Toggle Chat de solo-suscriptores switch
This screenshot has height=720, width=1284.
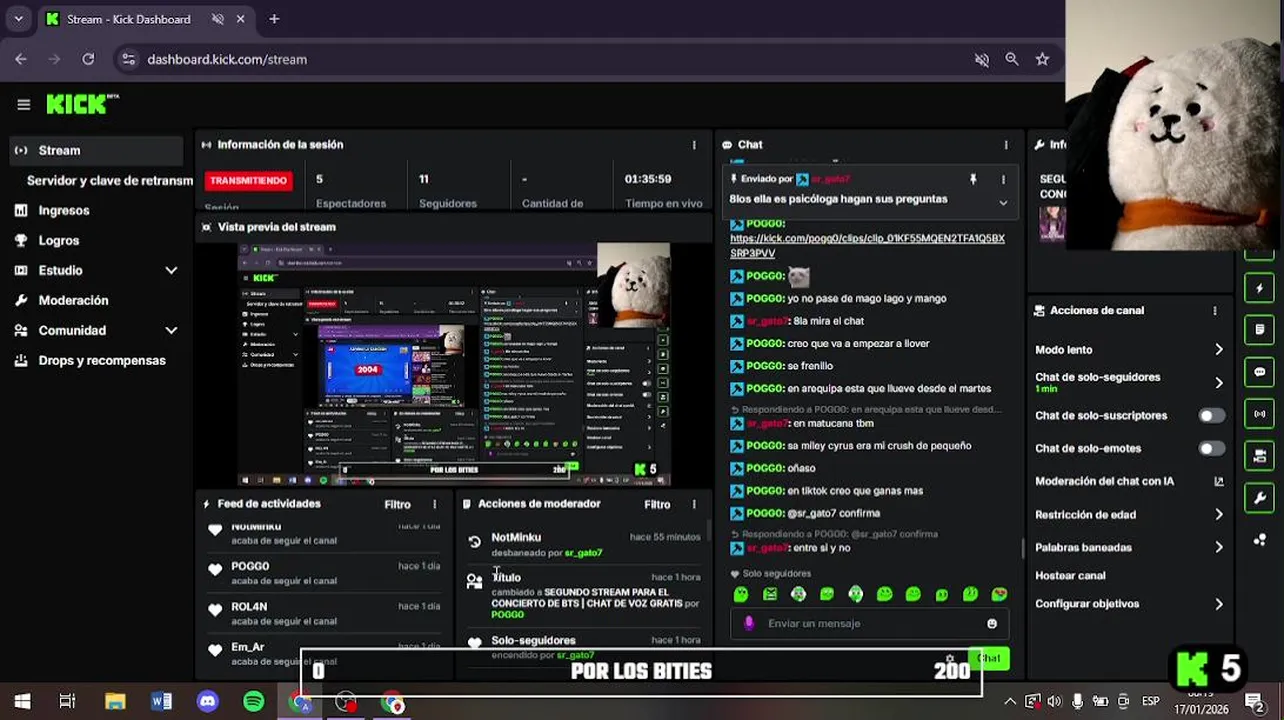pos(1211,415)
